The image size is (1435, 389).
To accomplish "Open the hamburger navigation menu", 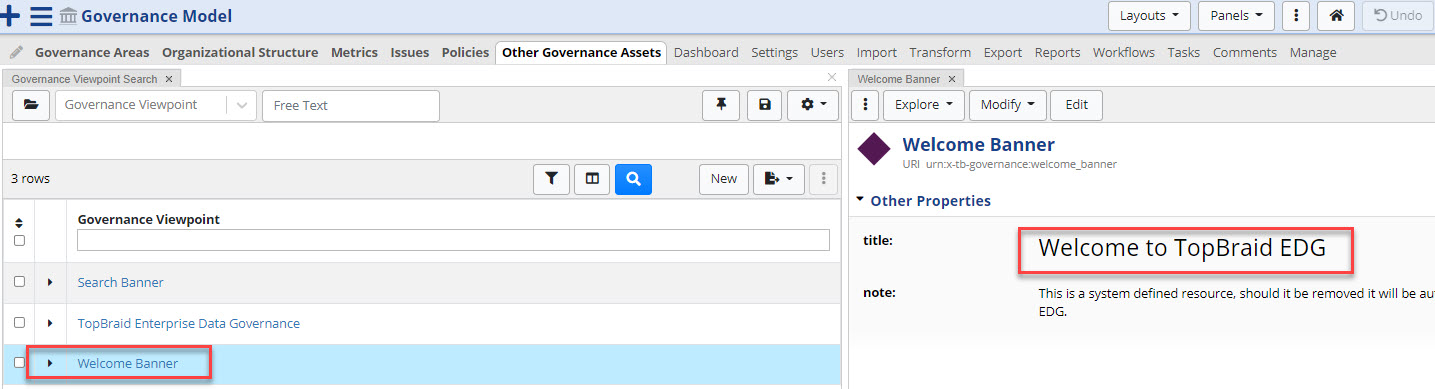I will click(41, 16).
